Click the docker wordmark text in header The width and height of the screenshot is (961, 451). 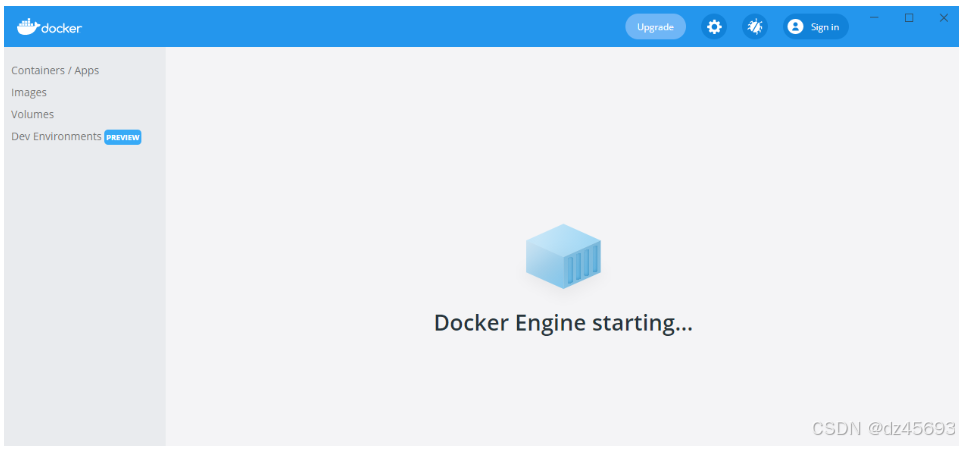pos(62,28)
